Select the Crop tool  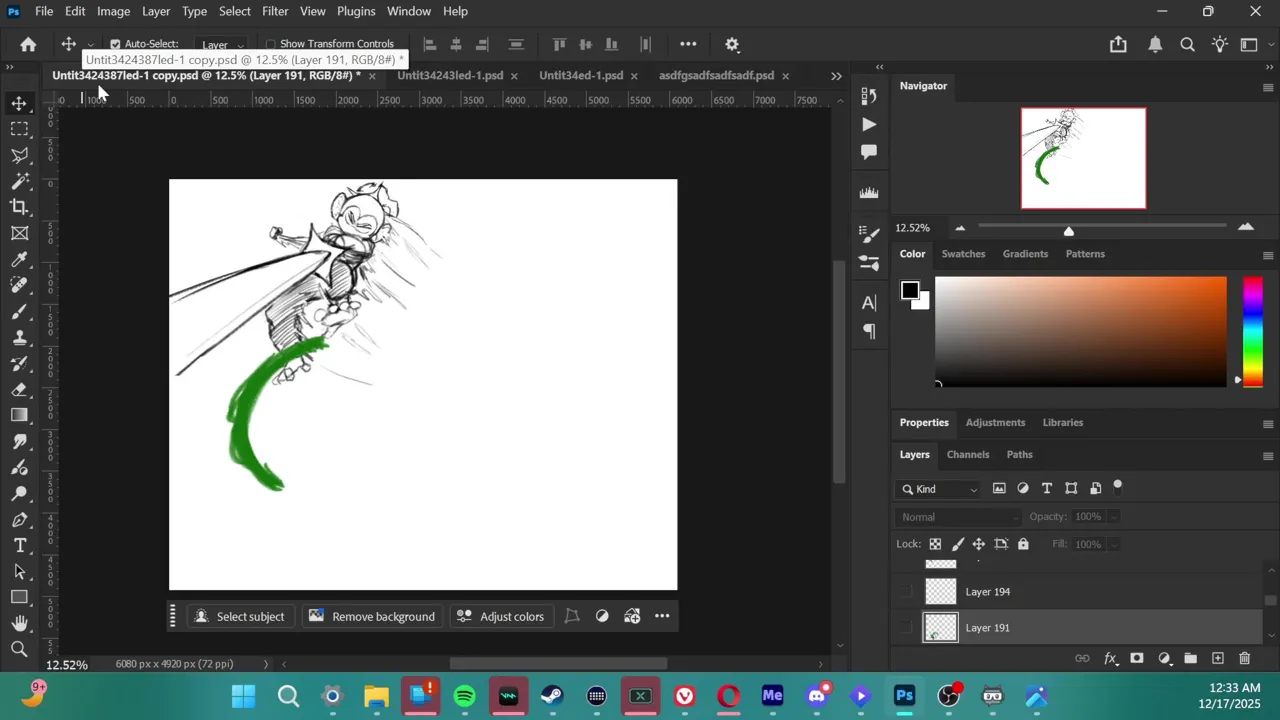pos(19,207)
